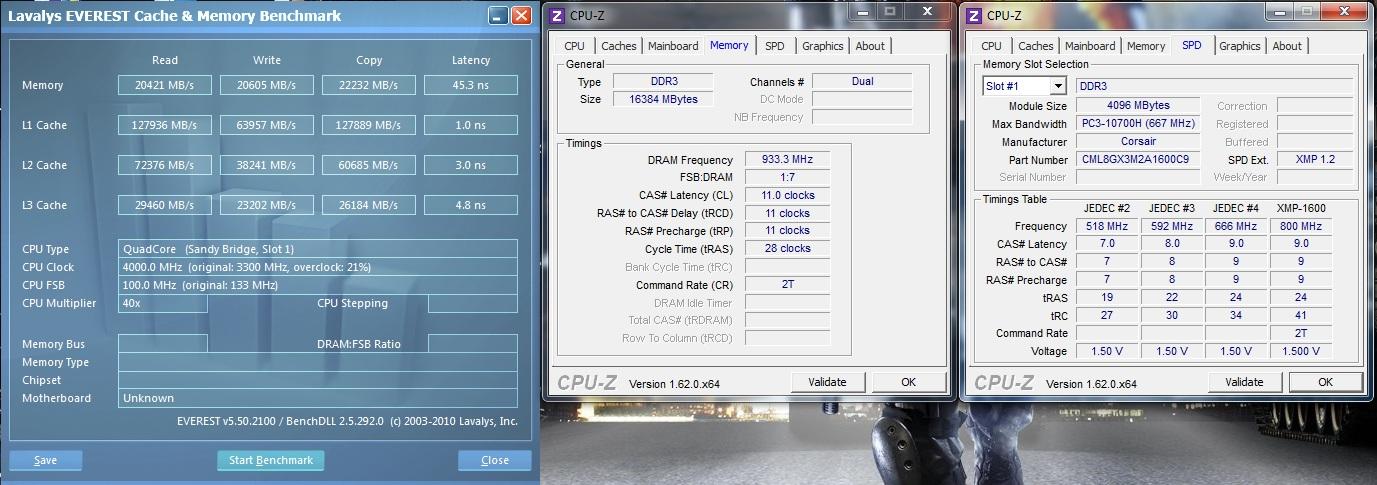
Task: Click XMP-1600 tRC value 41
Action: pyautogui.click(x=1301, y=315)
